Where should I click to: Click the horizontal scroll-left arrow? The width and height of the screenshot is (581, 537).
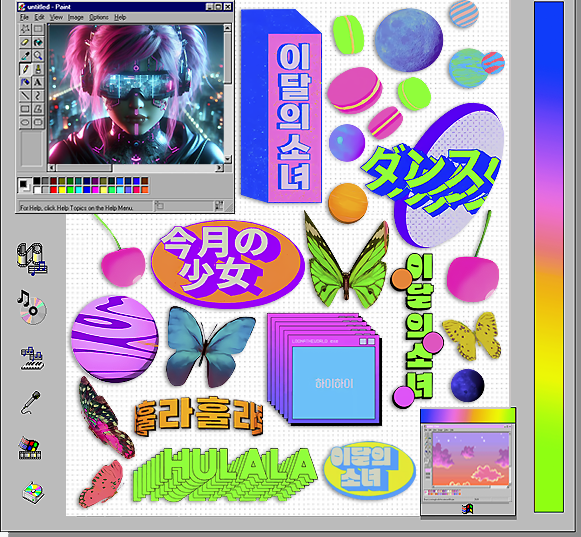click(x=52, y=168)
